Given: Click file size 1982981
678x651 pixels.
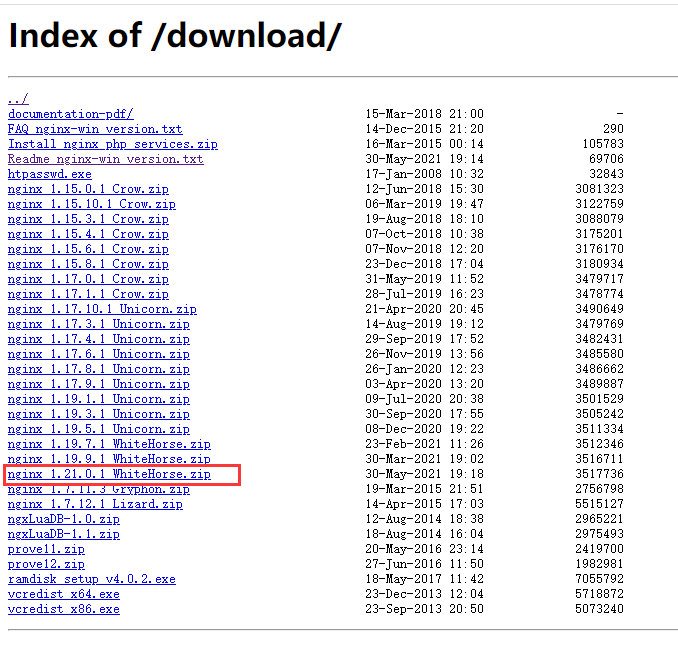Looking at the screenshot, I should click(x=599, y=564).
